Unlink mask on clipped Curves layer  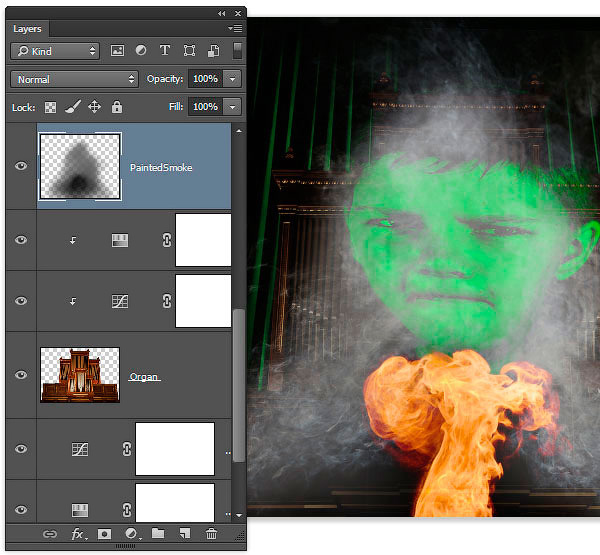click(166, 301)
